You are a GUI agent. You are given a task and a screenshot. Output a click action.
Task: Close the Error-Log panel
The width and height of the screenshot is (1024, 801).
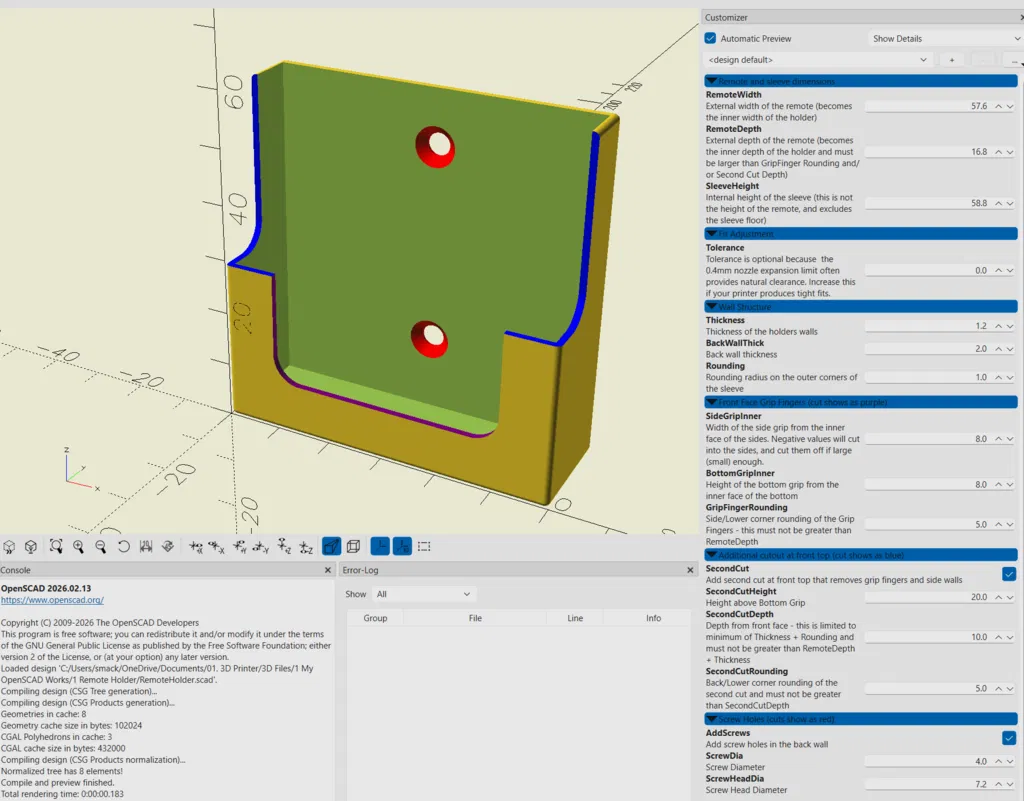(690, 570)
